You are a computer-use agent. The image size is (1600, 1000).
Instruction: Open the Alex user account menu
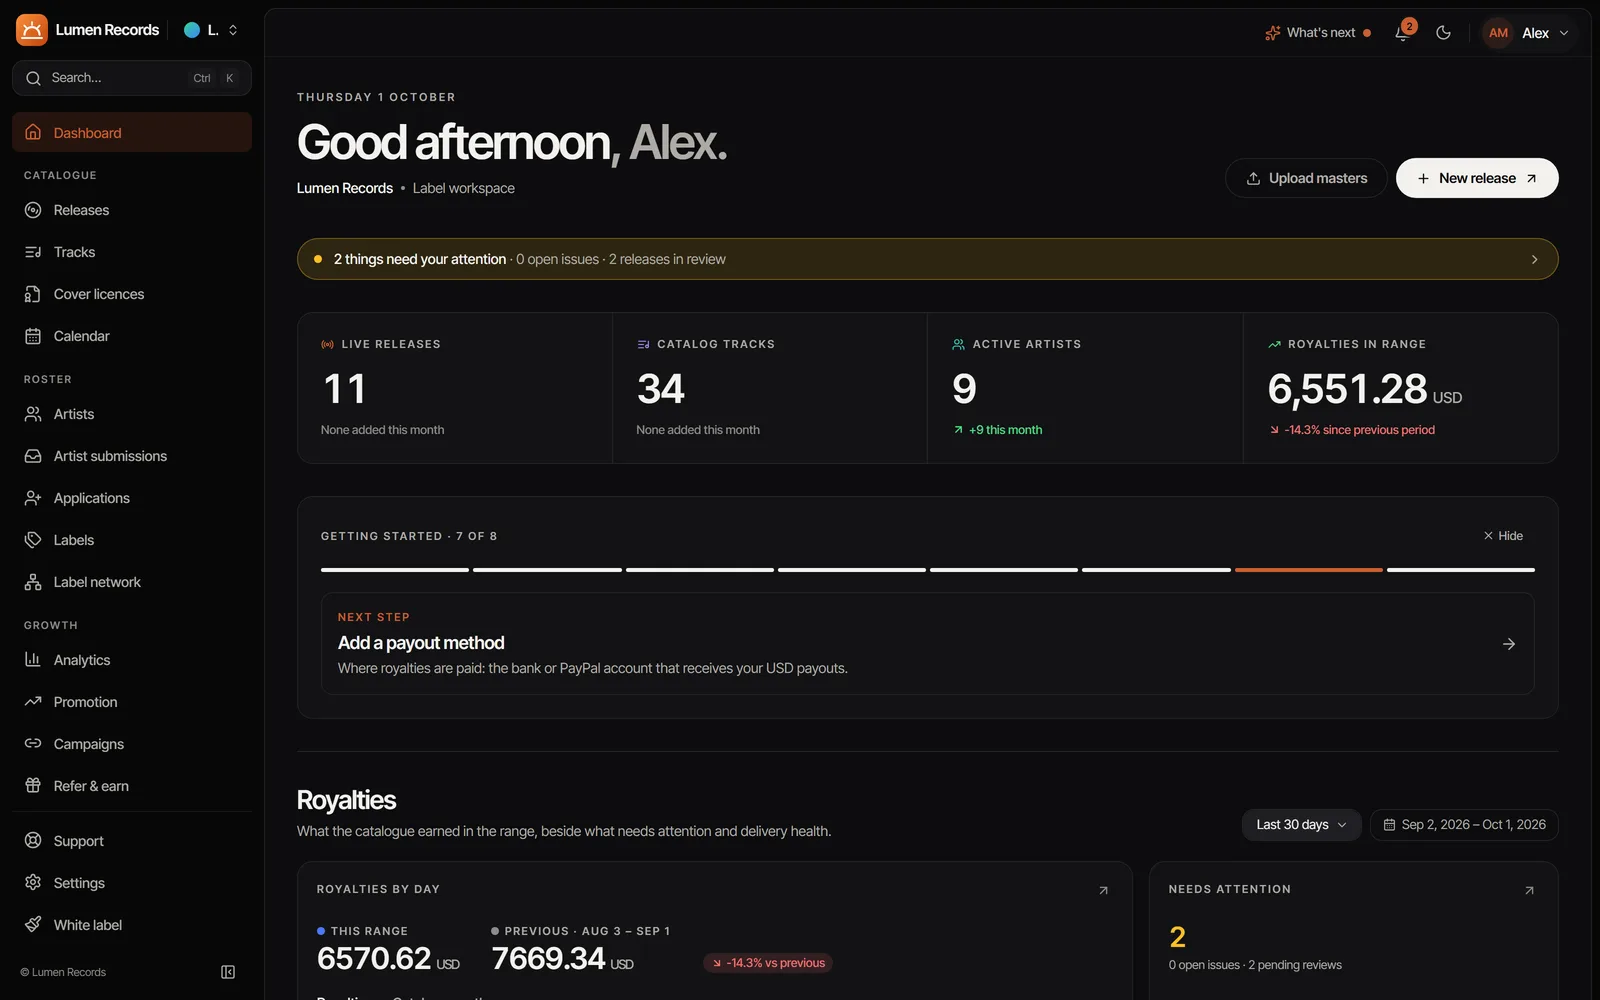tap(1526, 33)
